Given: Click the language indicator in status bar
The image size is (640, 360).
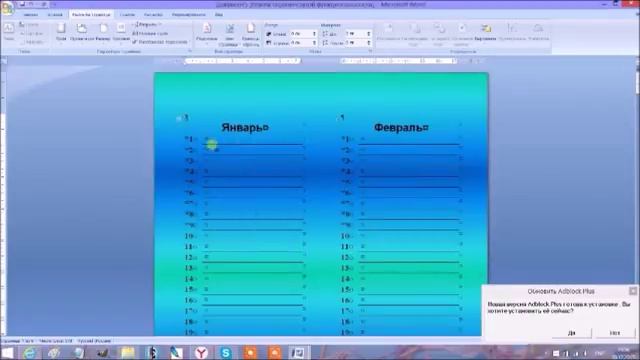Looking at the screenshot, I should tap(94, 341).
